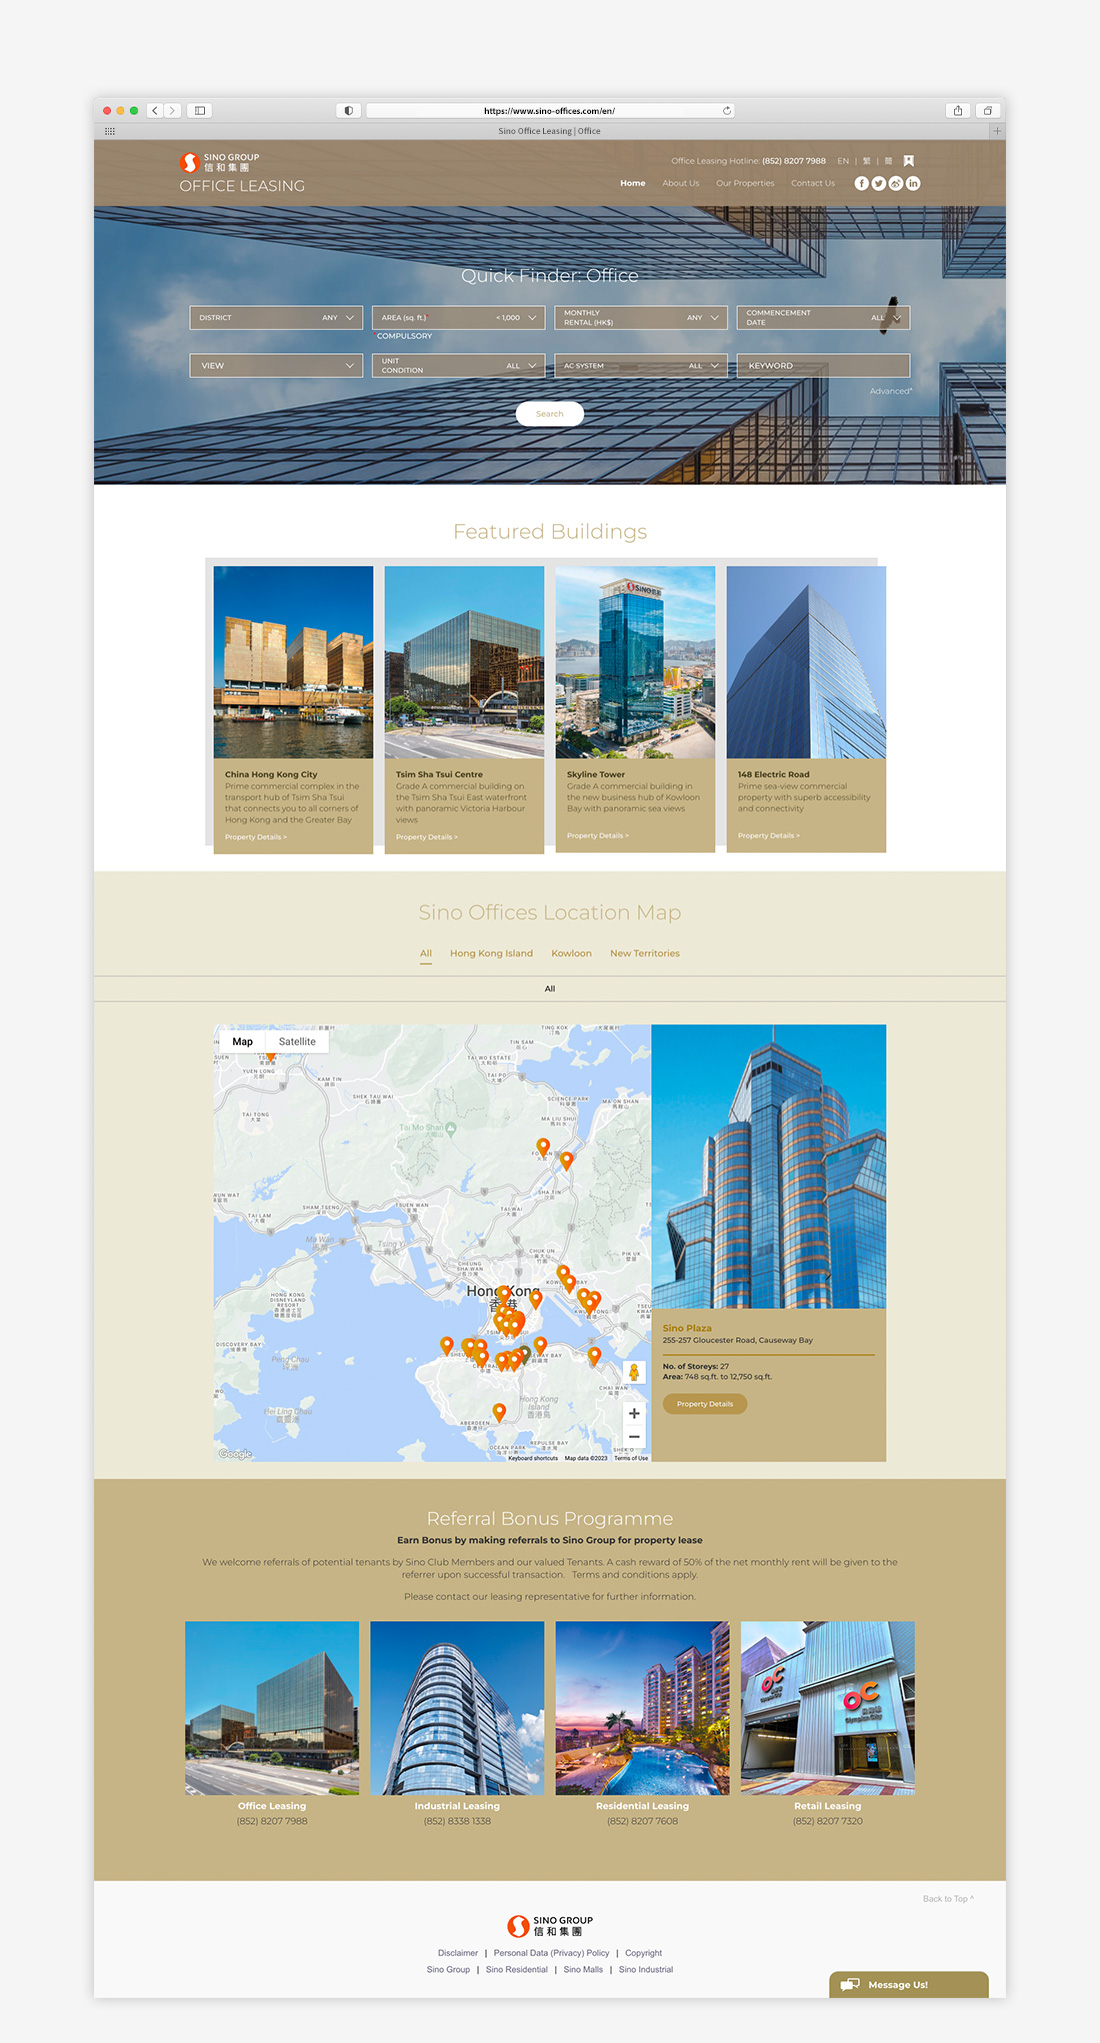Open the Contact Us menu item
The width and height of the screenshot is (1100, 2043).
[x=813, y=183]
